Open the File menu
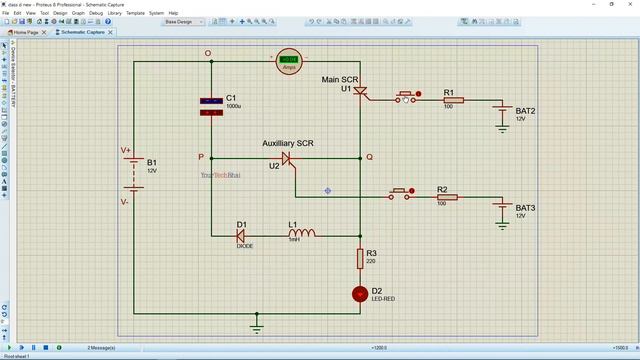Screen dimensions: 640x360 point(6,13)
